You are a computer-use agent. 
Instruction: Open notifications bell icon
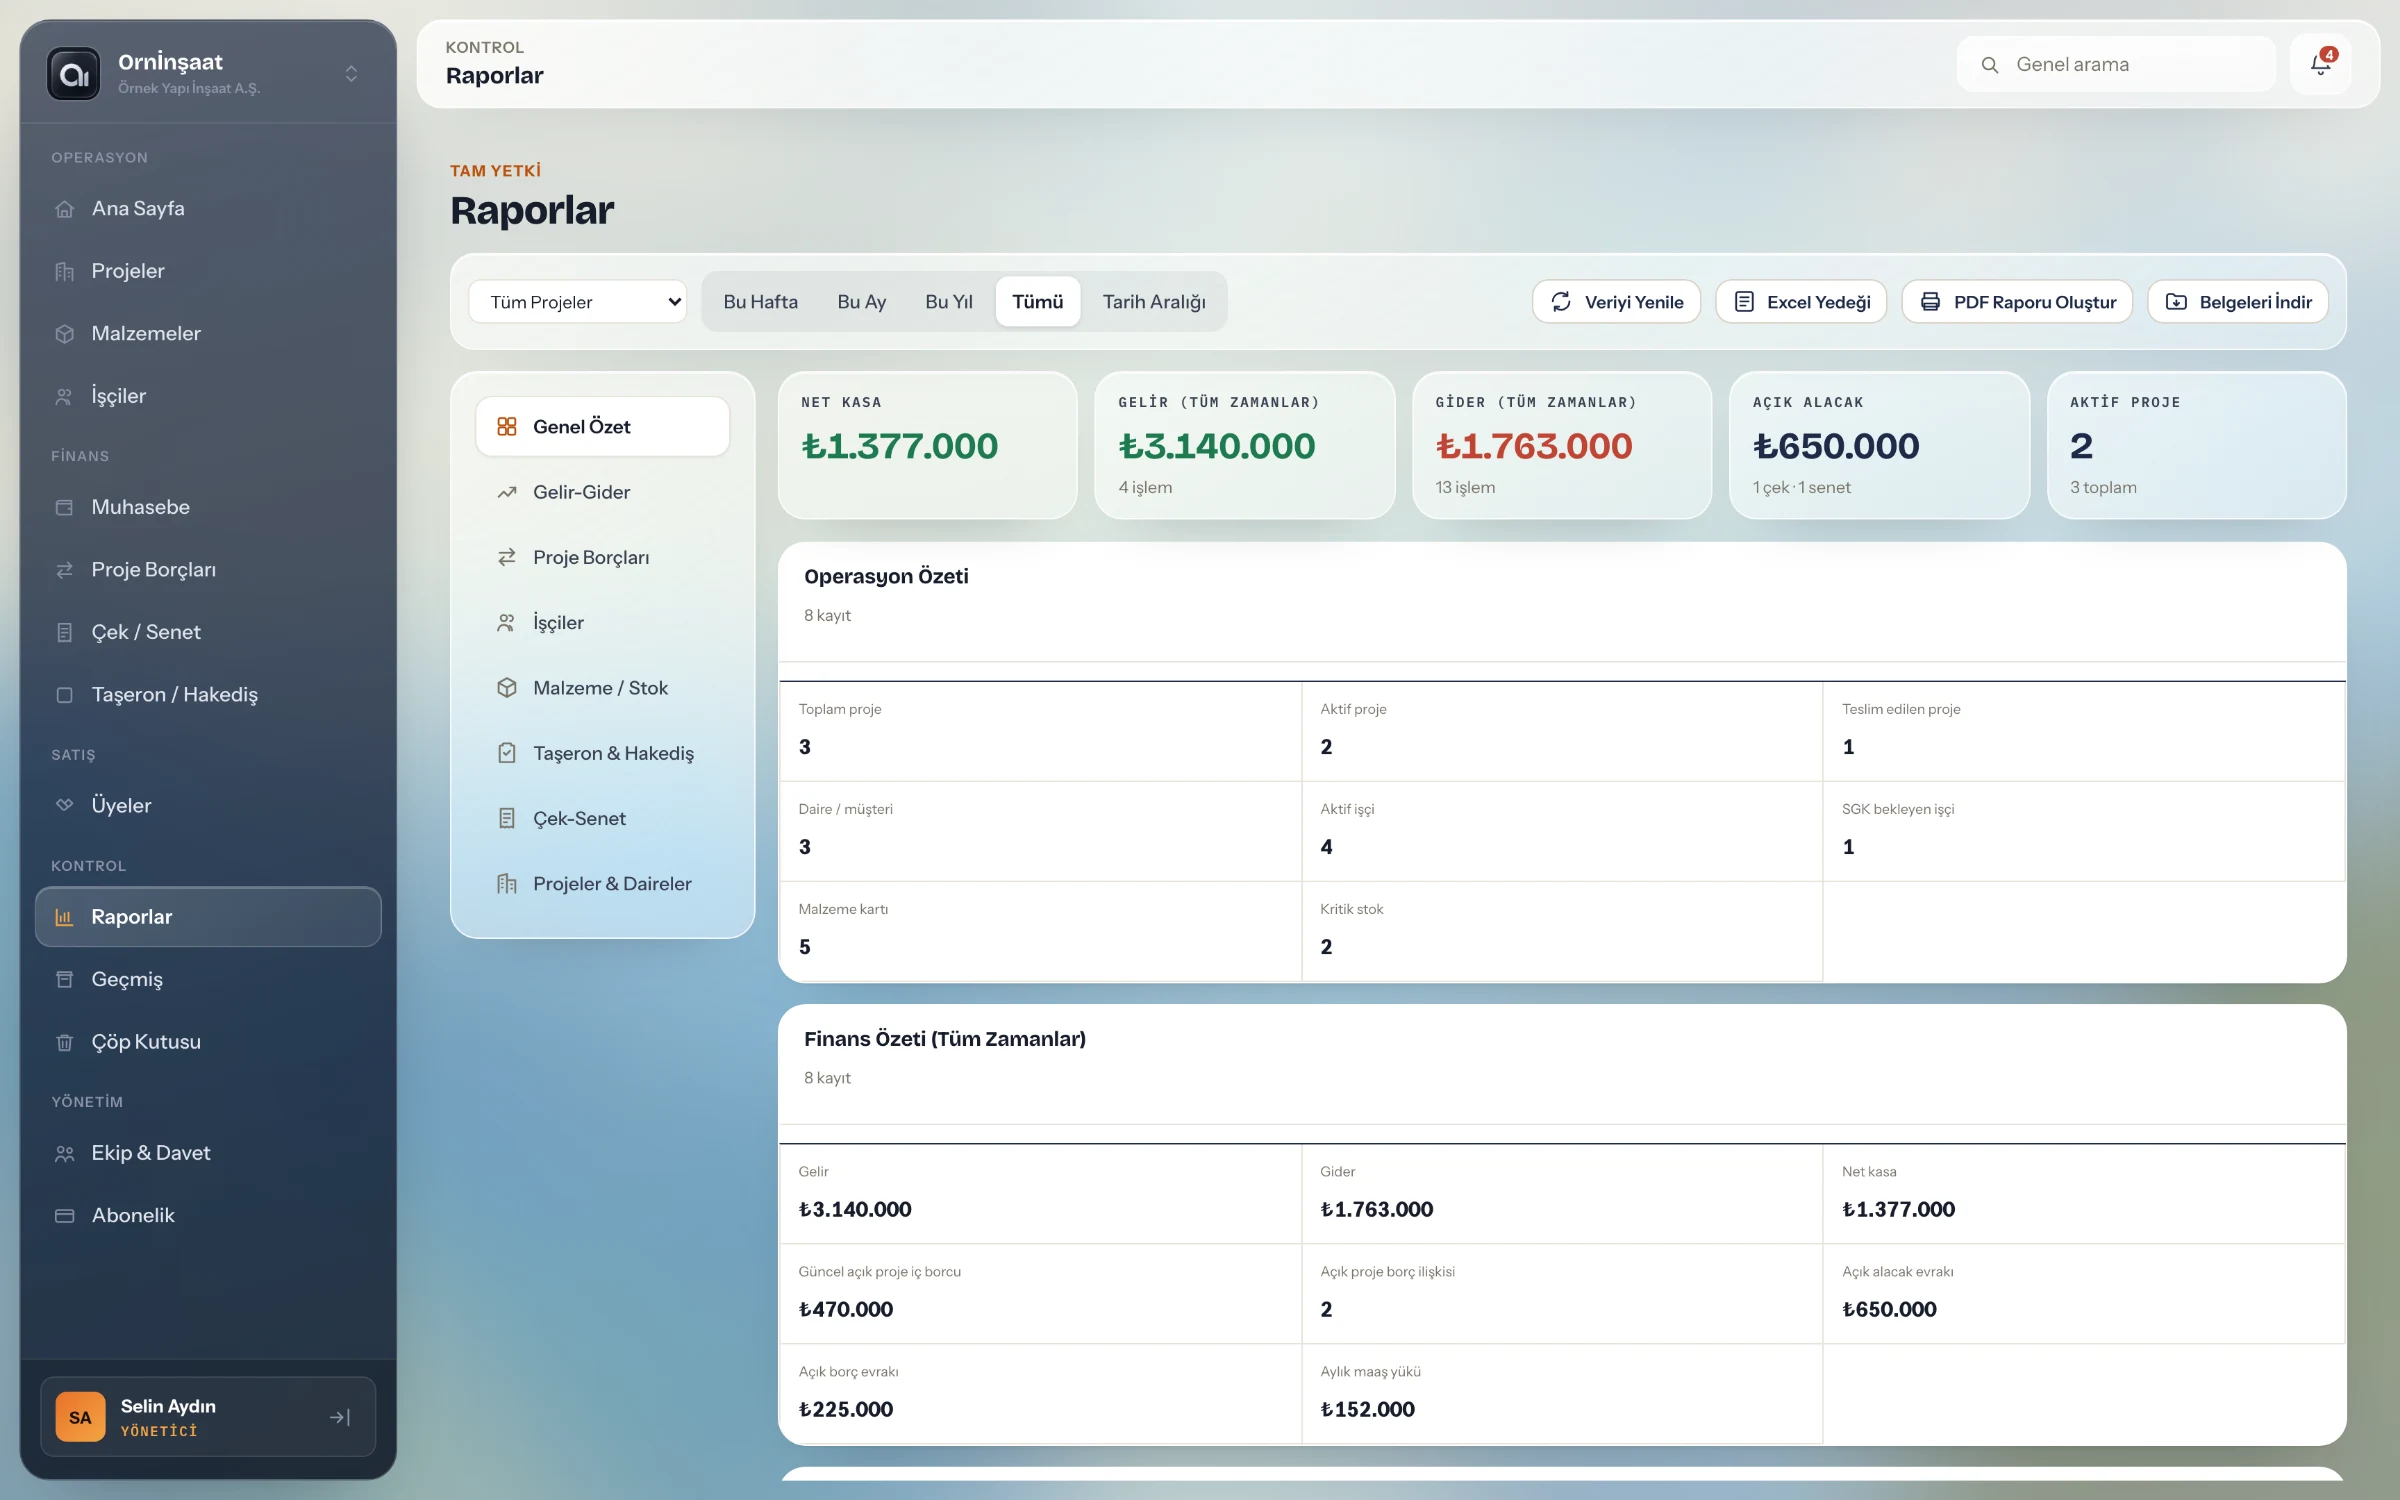coord(2320,64)
